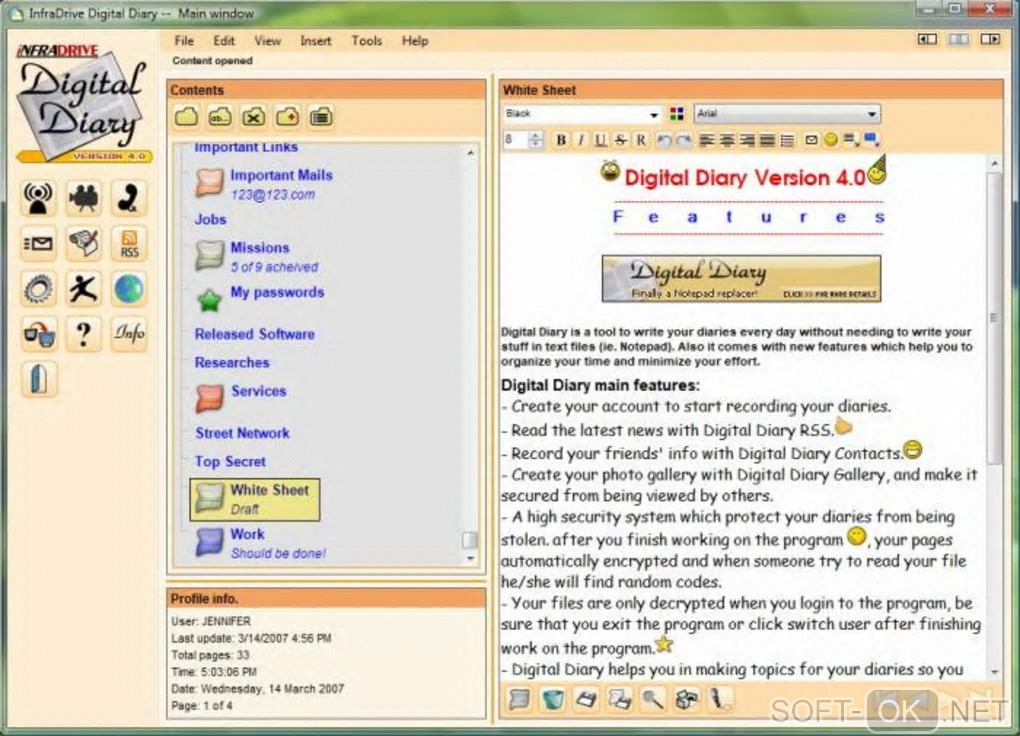Open the View menu
1020x736 pixels.
(267, 41)
